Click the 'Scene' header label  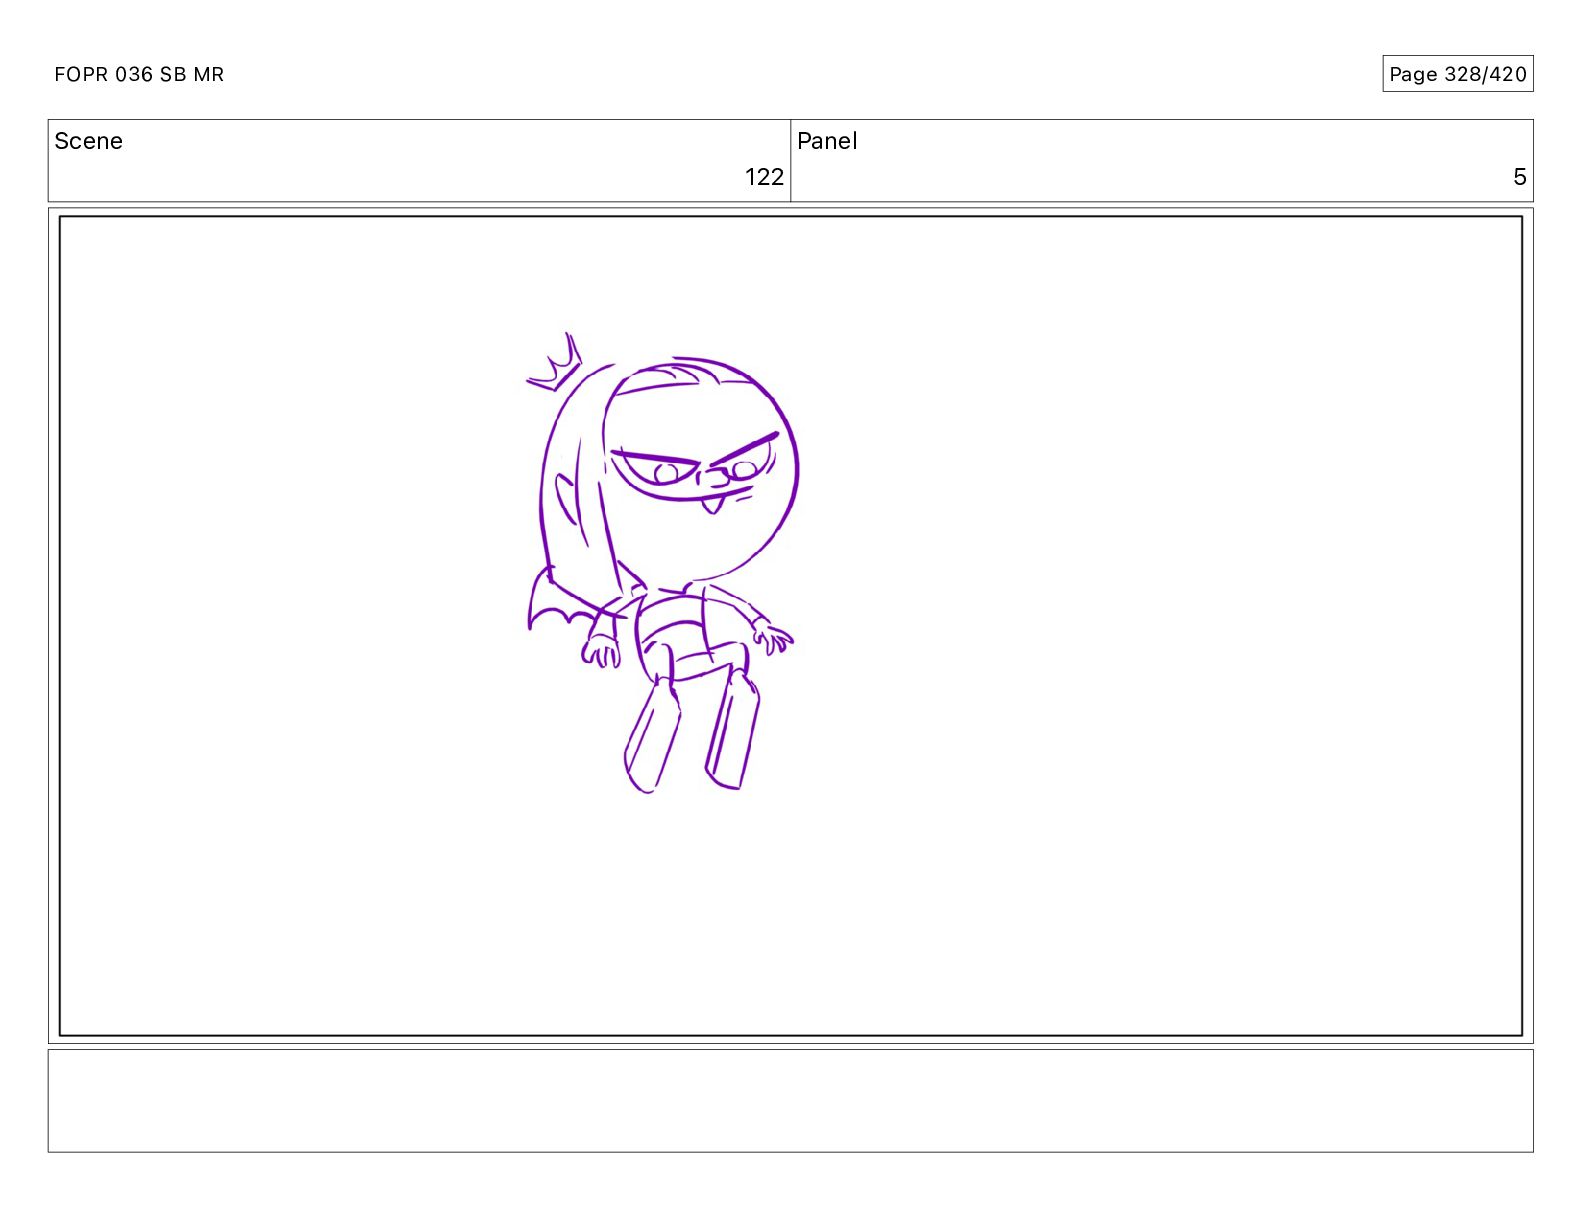point(88,141)
